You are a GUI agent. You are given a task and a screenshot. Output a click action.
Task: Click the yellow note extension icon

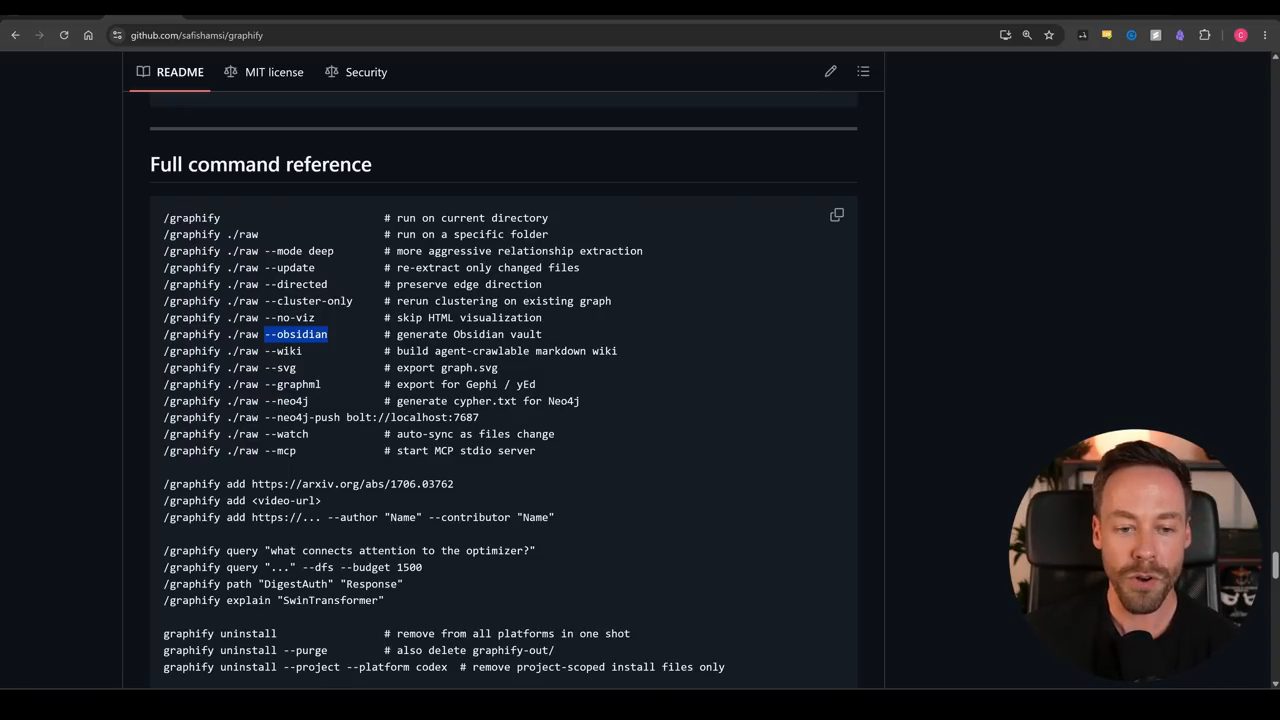(1106, 35)
